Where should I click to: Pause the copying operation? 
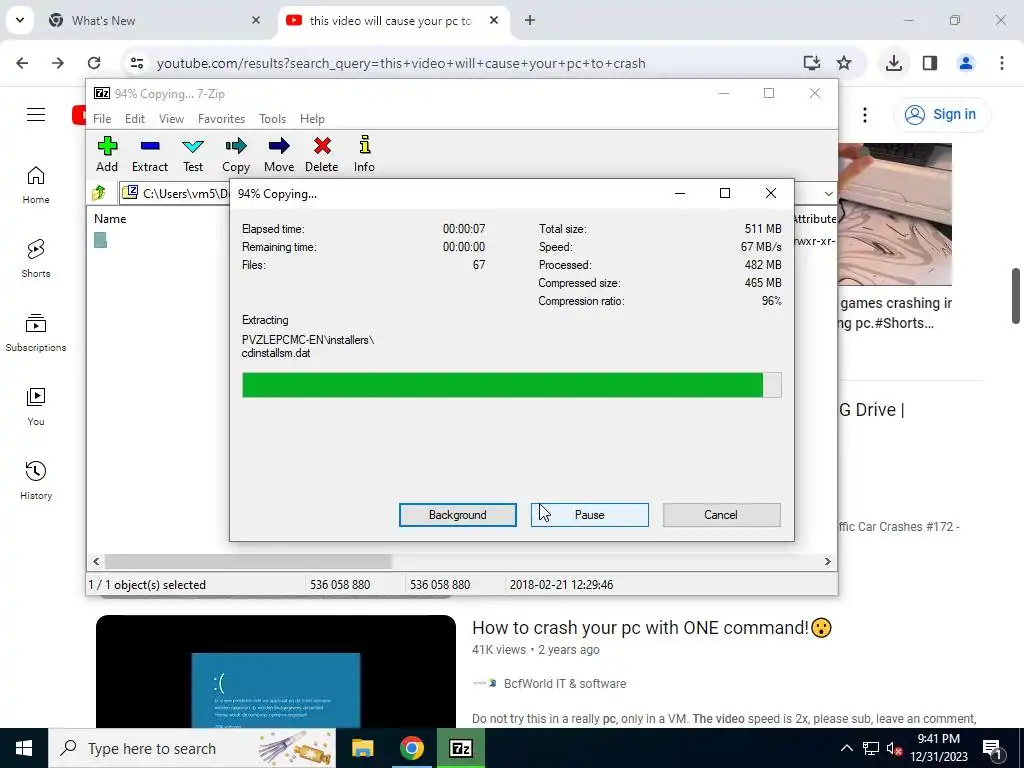point(590,515)
